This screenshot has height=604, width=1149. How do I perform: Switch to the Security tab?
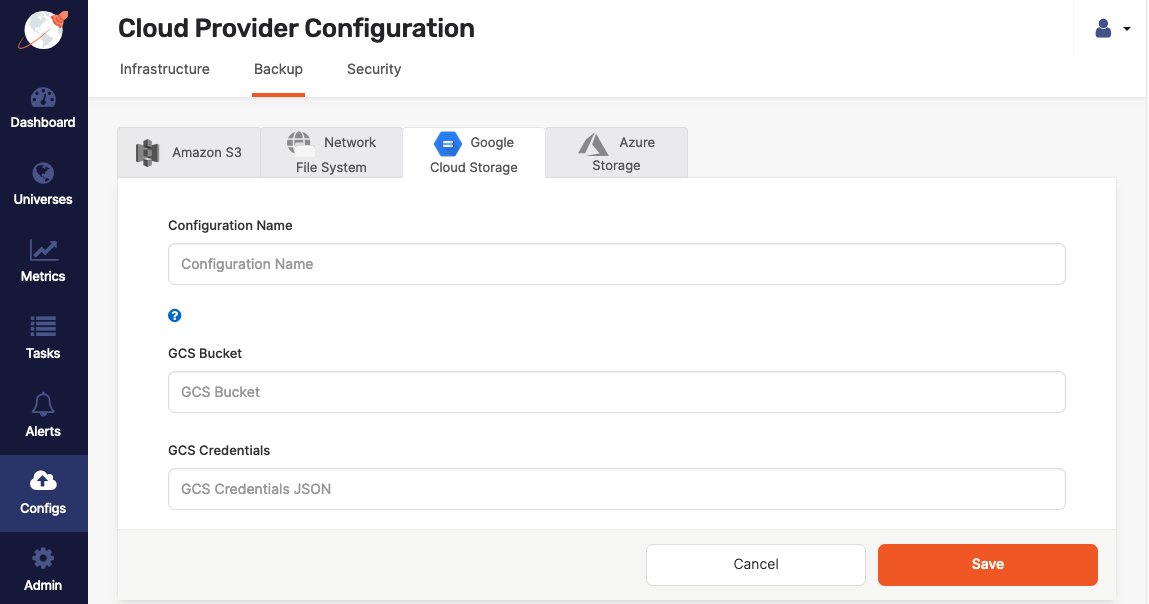[374, 69]
